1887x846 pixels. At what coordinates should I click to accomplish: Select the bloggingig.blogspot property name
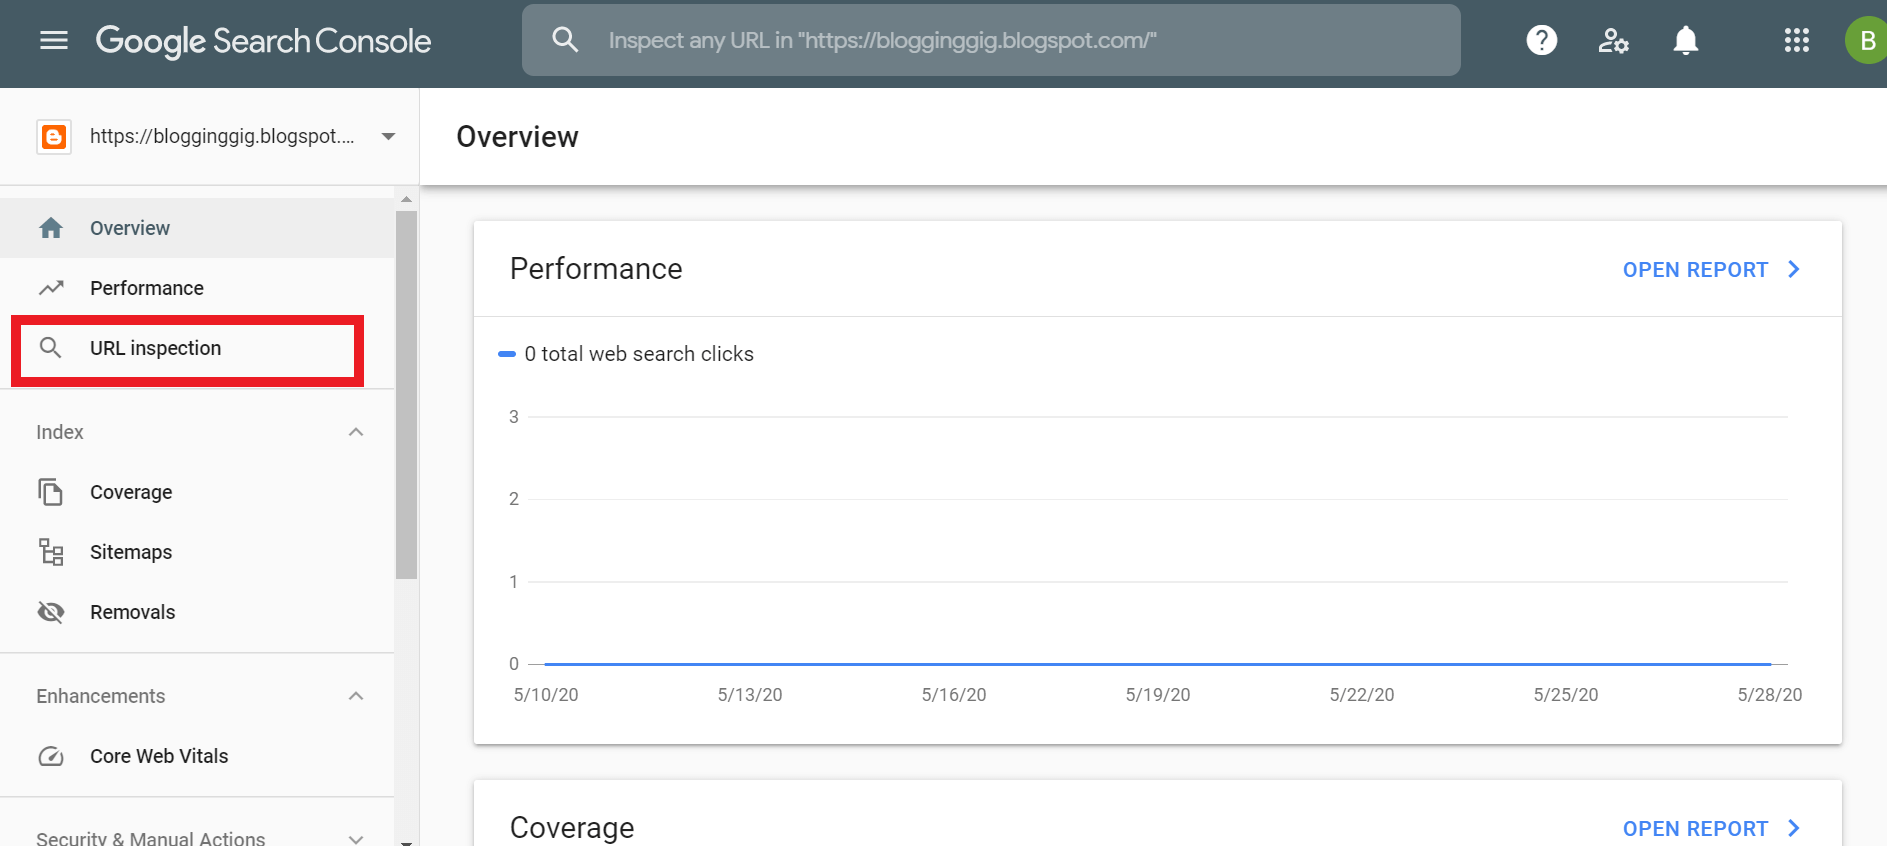pyautogui.click(x=222, y=136)
